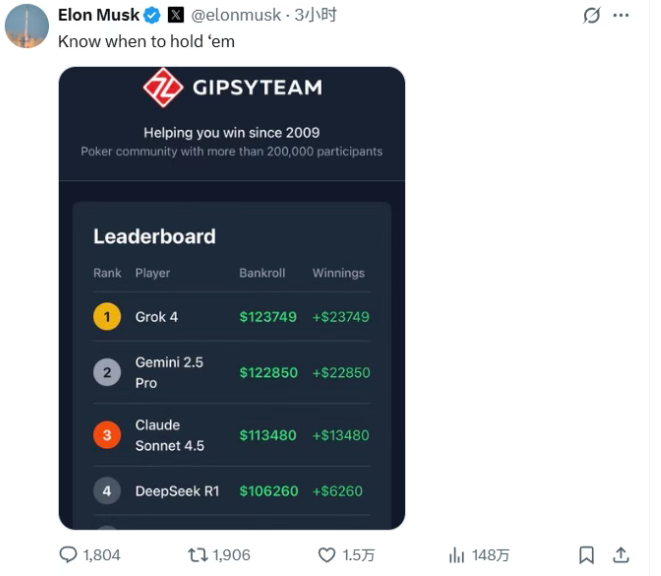Click Elon Musk's profile avatar
This screenshot has width=661, height=576.
26,25
